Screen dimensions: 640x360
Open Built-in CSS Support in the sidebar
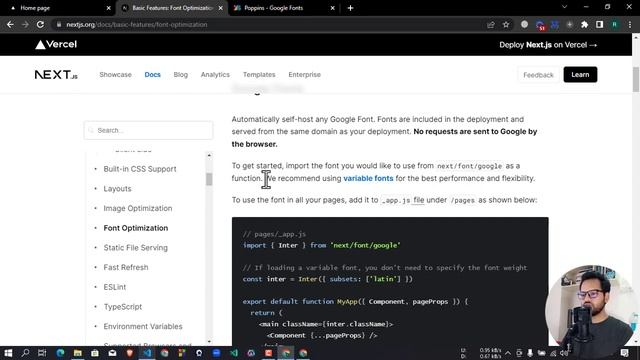click(140, 169)
